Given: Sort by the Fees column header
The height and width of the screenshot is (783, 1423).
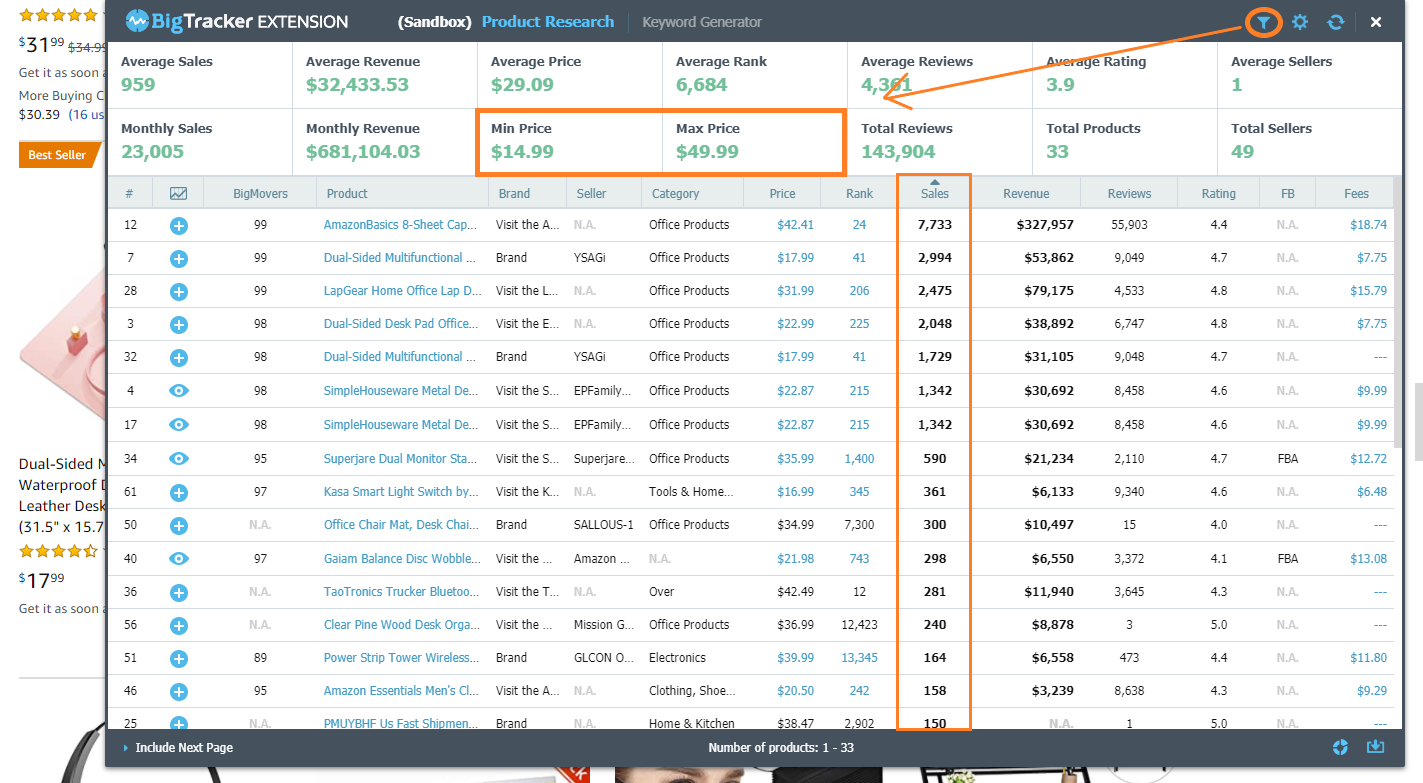Looking at the screenshot, I should click(x=1356, y=193).
